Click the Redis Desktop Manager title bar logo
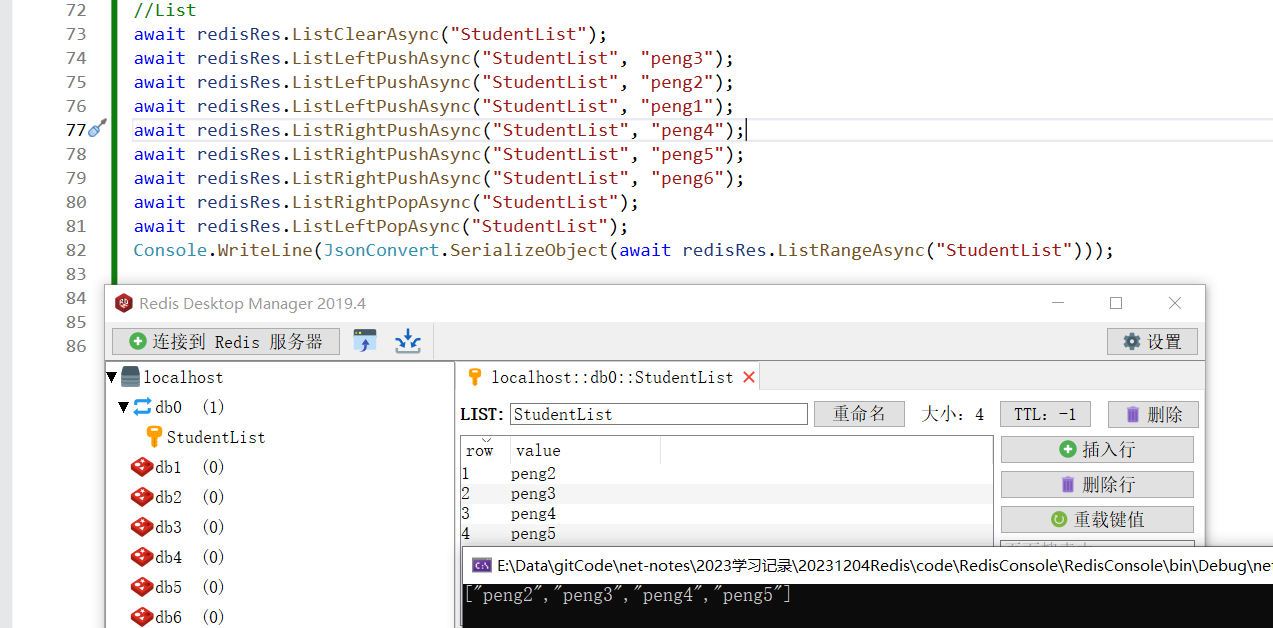Screen dimensions: 1273x628 tap(124, 303)
